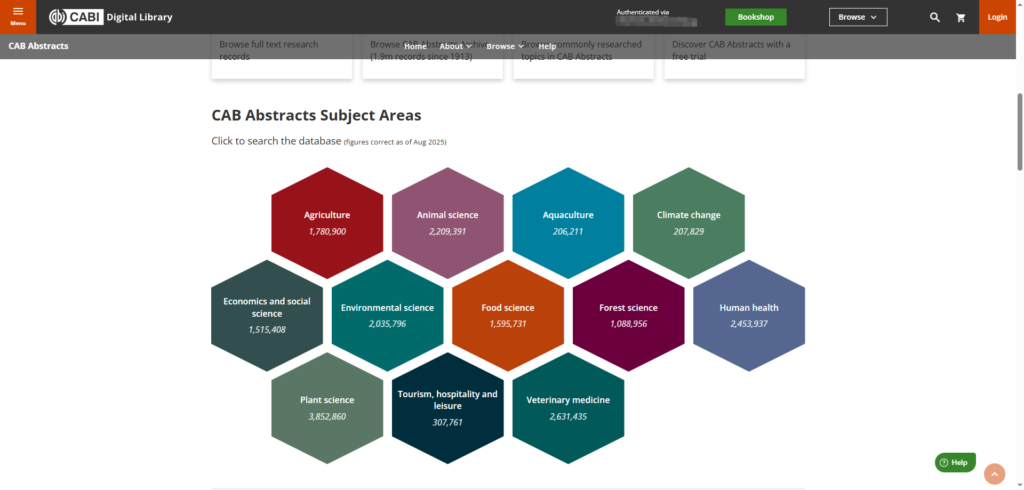The image size is (1024, 490).
Task: Click the green Bookshop button
Action: coord(755,17)
